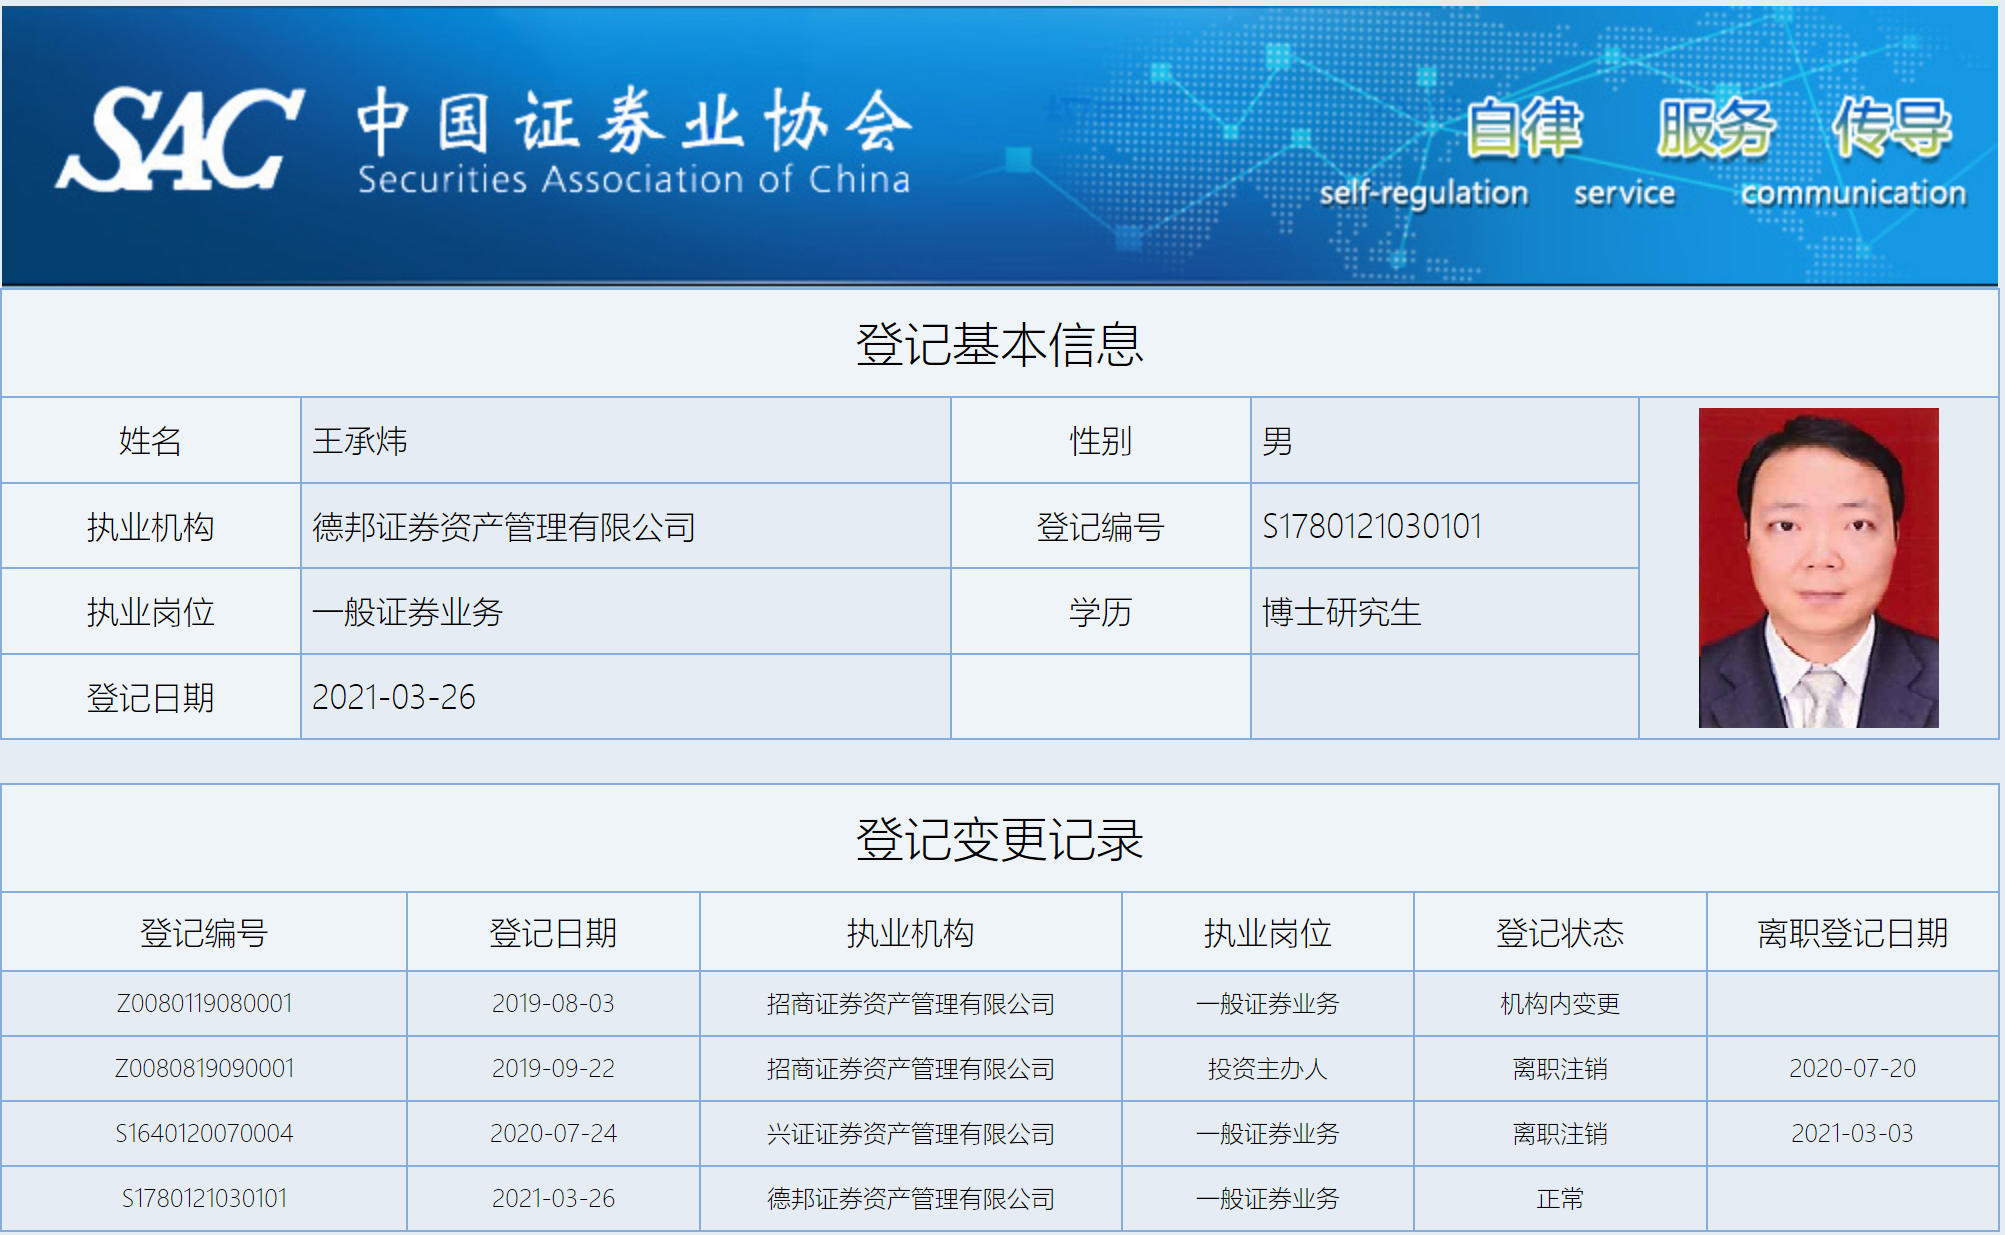Click the 自律 self-regulation banner text
The width and height of the screenshot is (2005, 1235).
click(x=1523, y=130)
